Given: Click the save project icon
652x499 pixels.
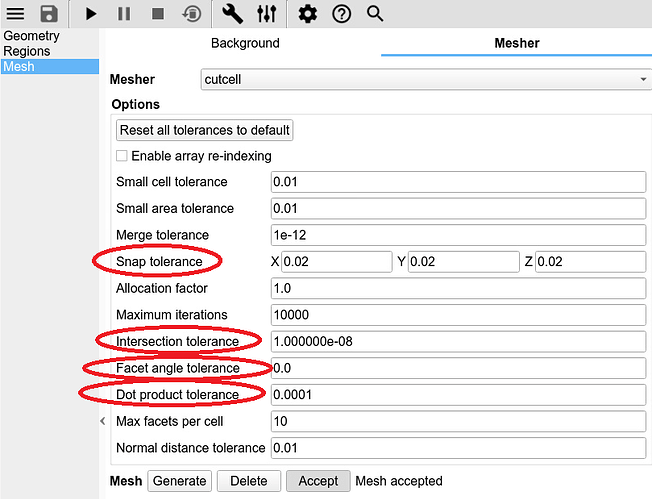Looking at the screenshot, I should pyautogui.click(x=48, y=14).
